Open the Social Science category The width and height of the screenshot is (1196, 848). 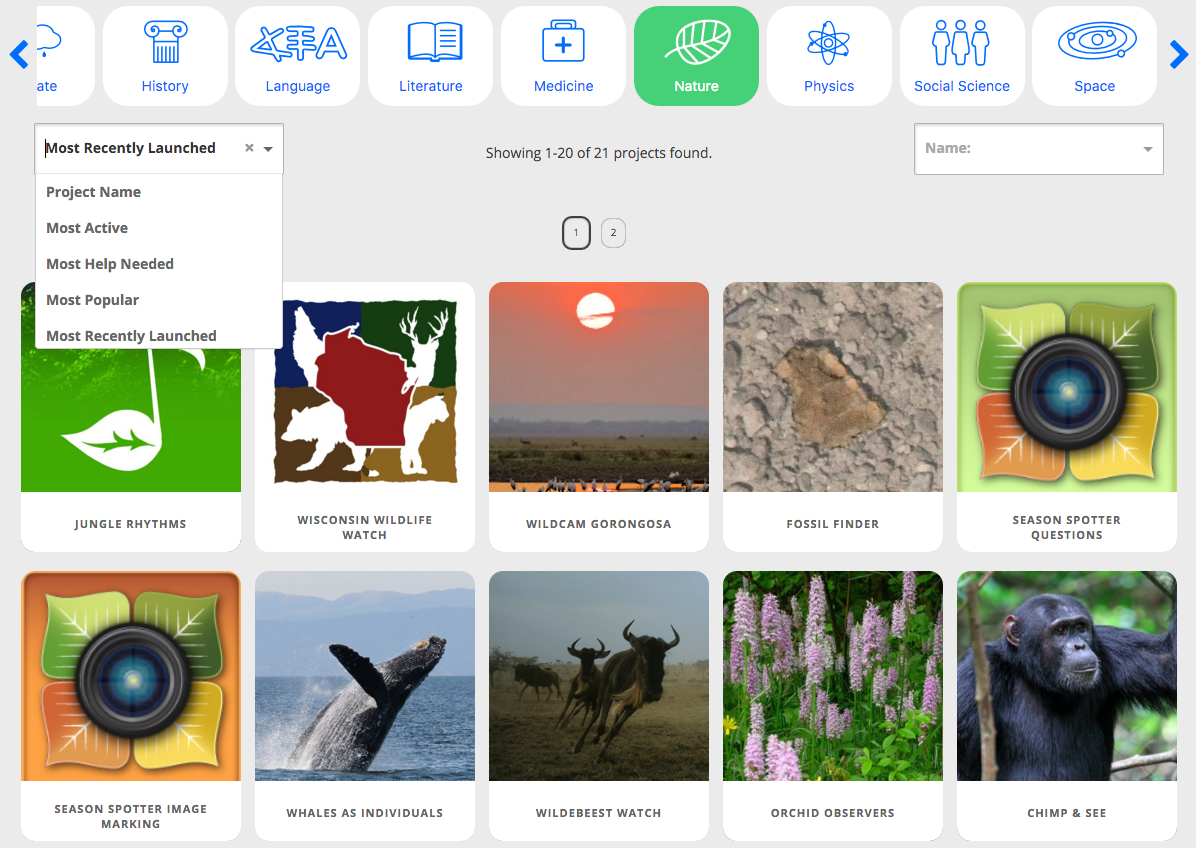pos(962,55)
